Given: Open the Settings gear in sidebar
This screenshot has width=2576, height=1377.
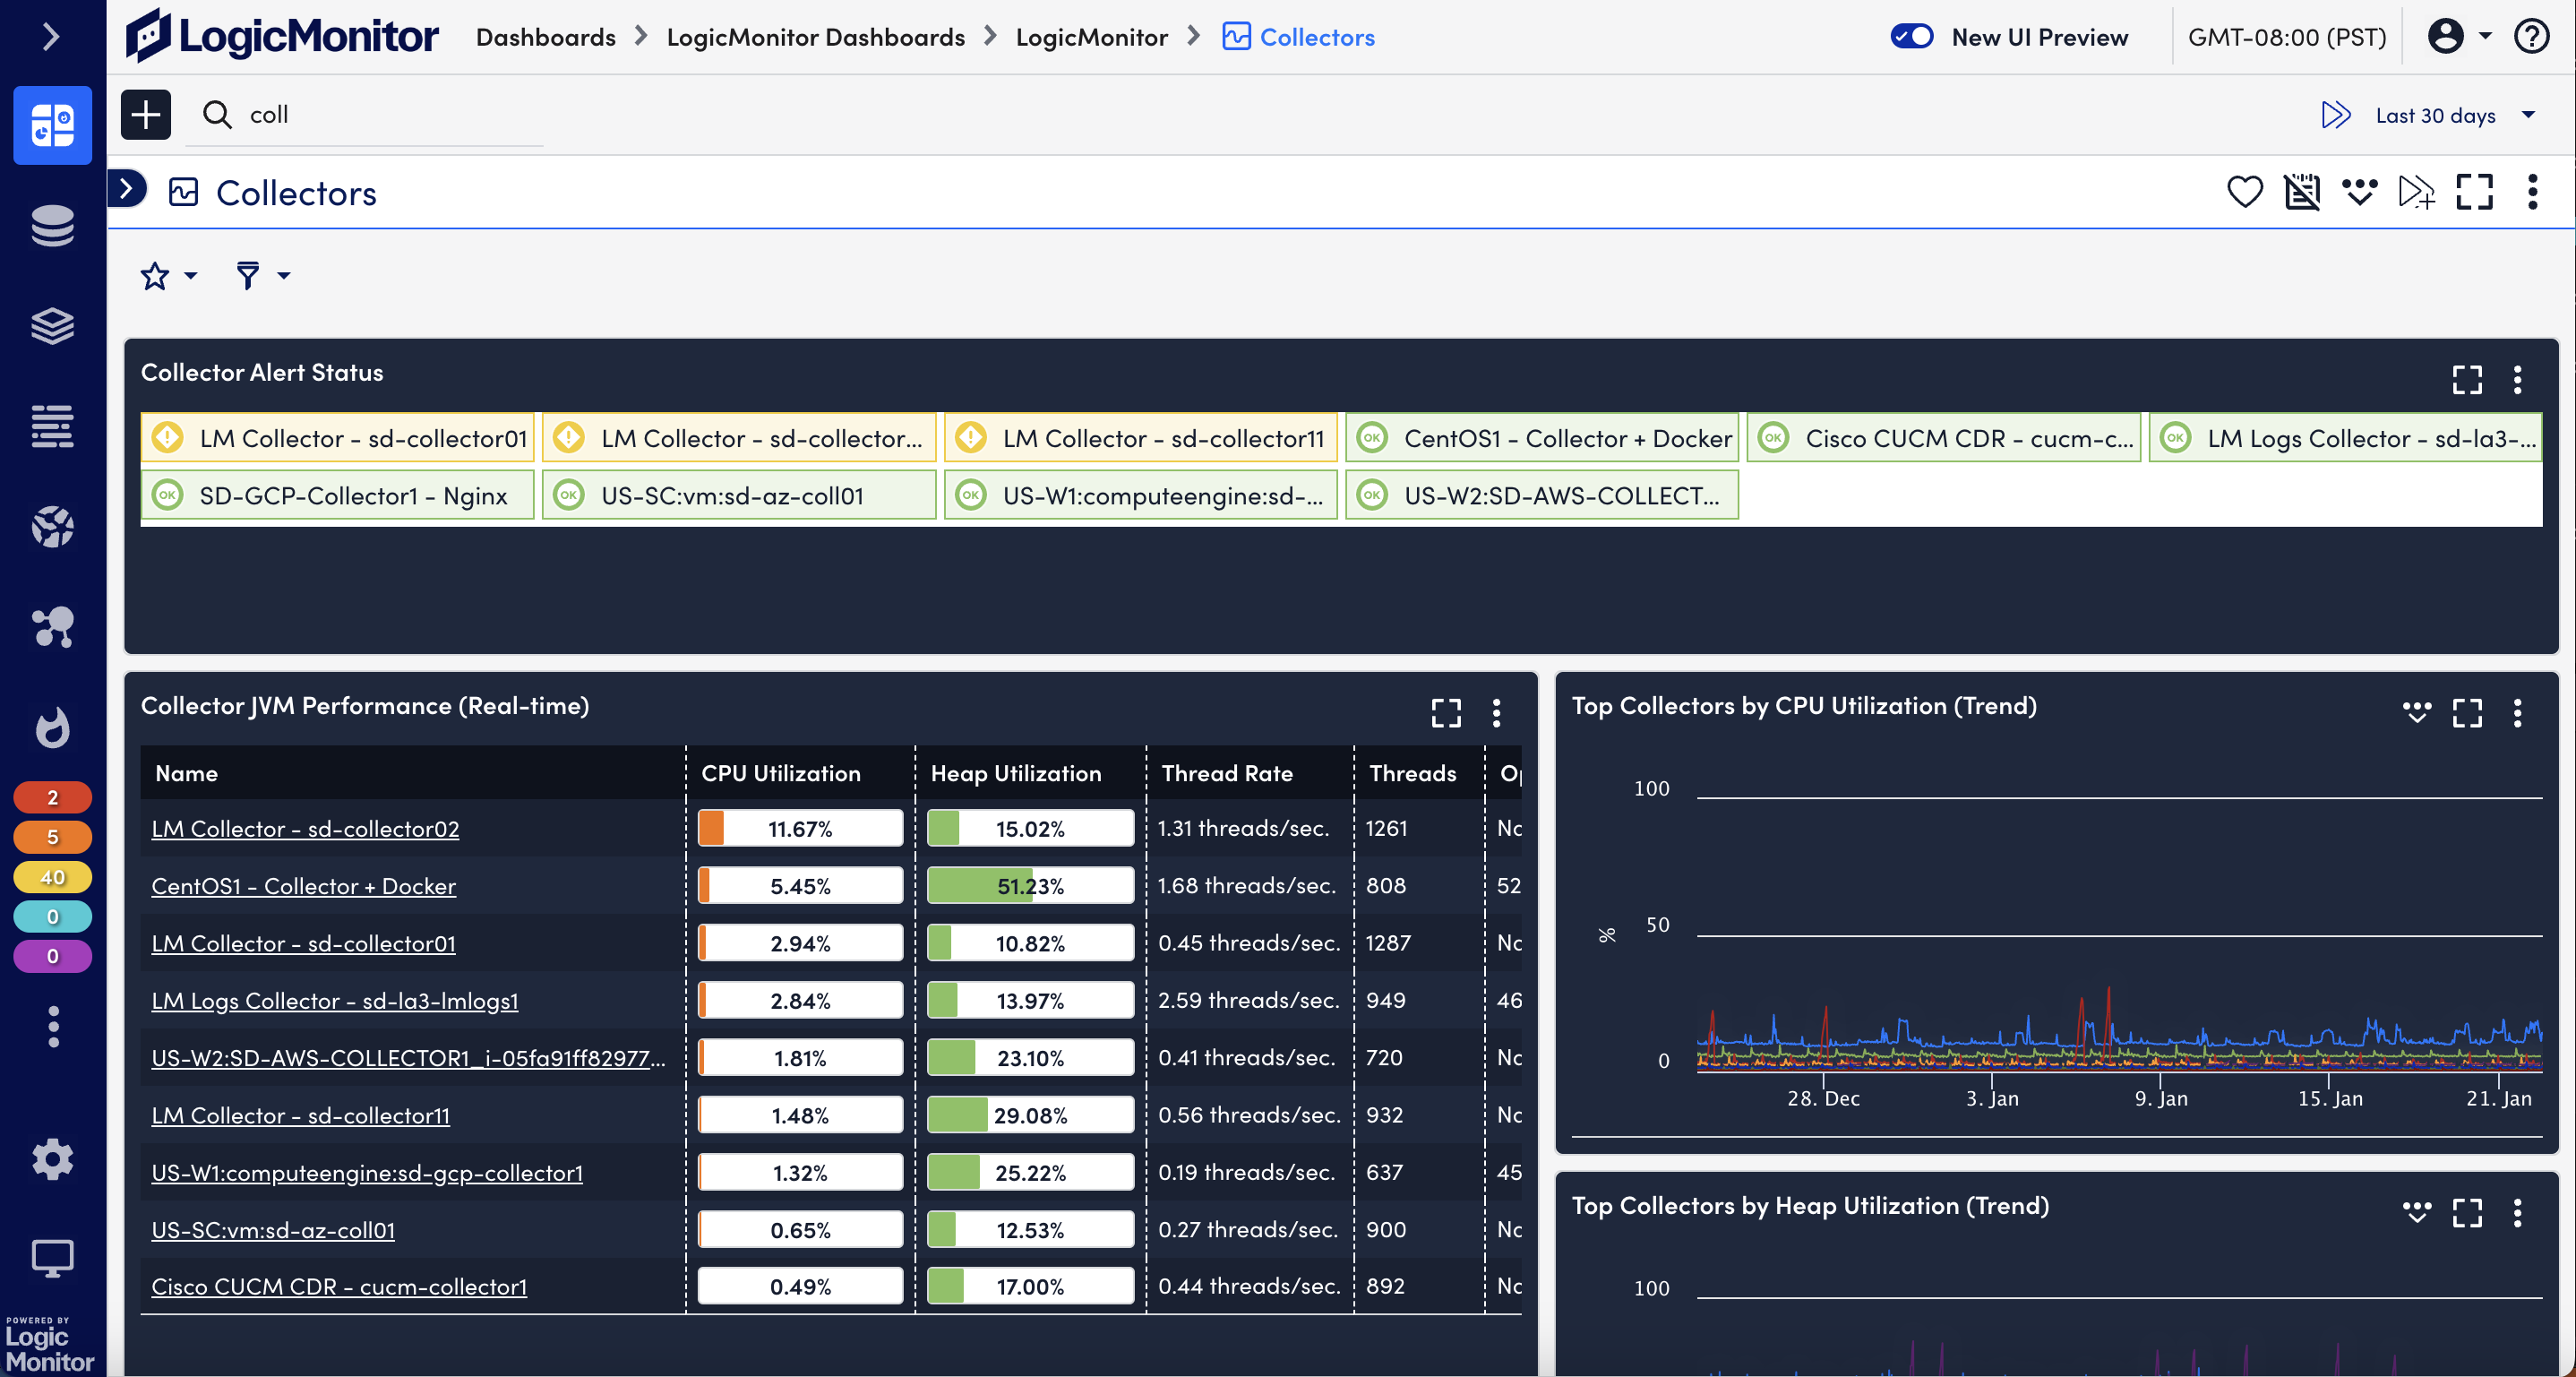Looking at the screenshot, I should [x=52, y=1159].
